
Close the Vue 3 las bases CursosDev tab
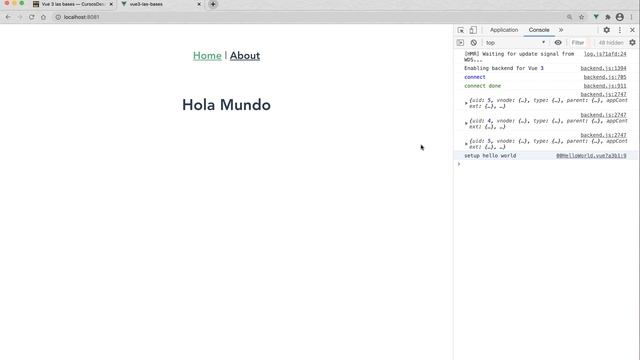point(111,4)
